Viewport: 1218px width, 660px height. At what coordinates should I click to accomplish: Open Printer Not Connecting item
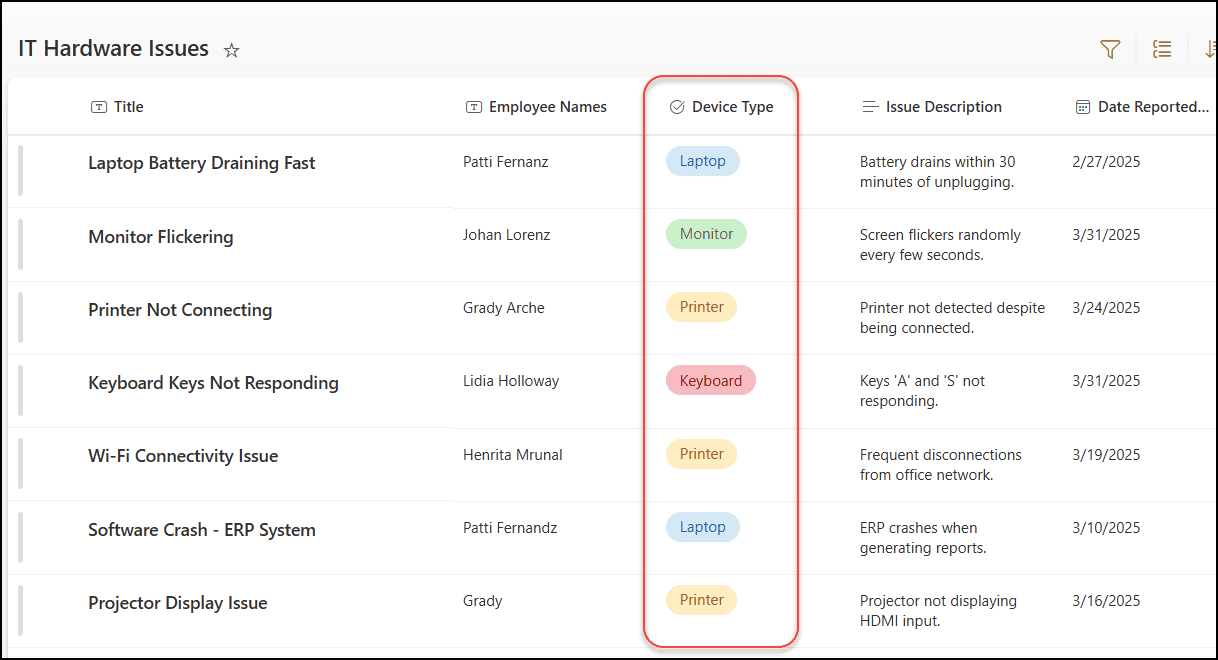coord(180,310)
